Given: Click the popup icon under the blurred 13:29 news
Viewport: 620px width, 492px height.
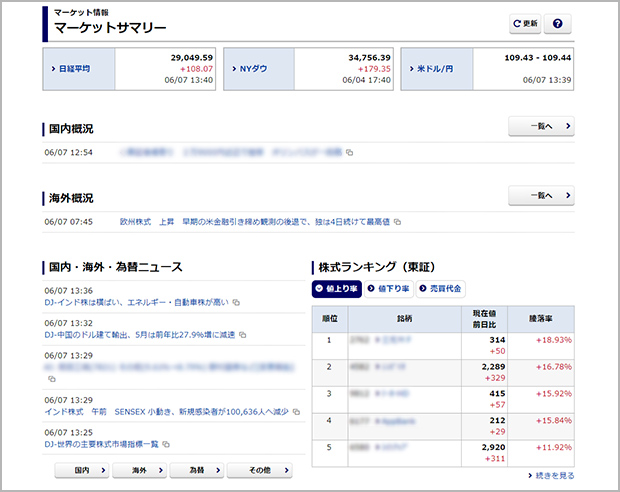Looking at the screenshot, I should [x=52, y=379].
